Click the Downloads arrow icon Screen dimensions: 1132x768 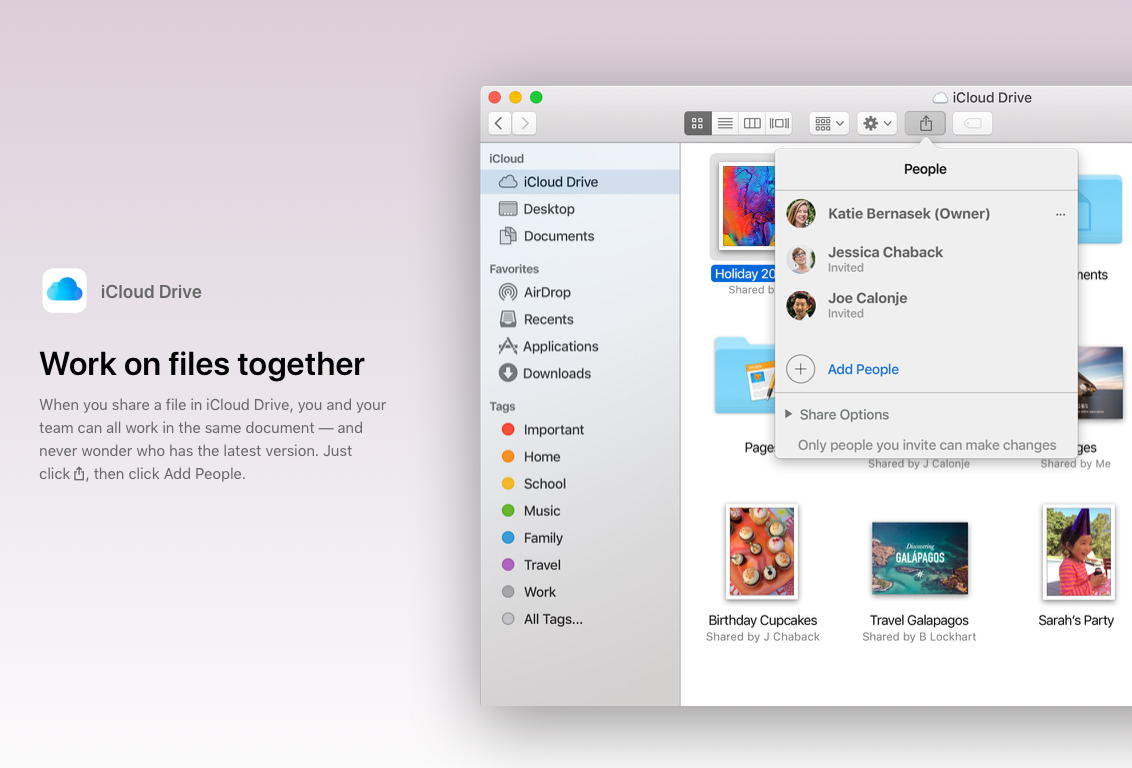pos(508,373)
